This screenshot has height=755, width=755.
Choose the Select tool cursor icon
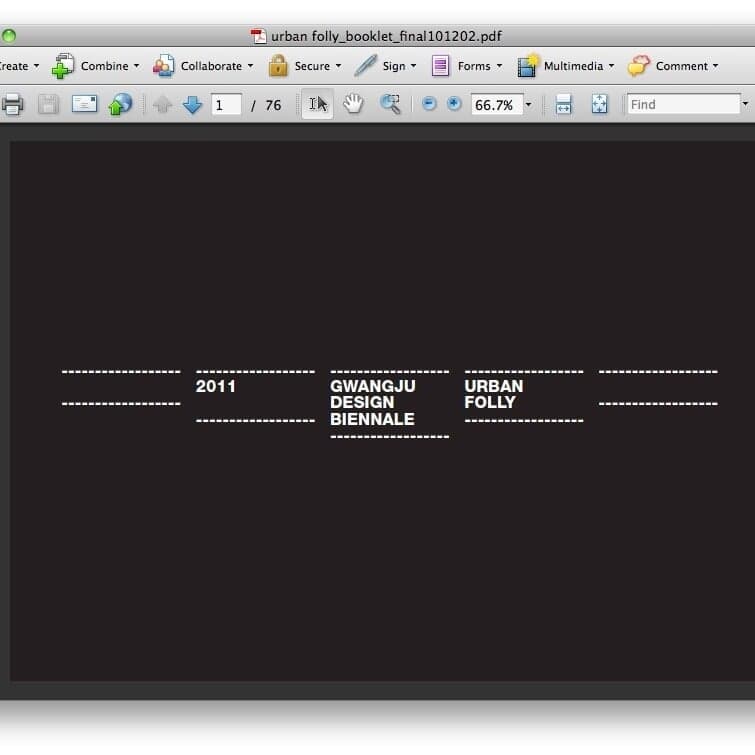[x=318, y=104]
